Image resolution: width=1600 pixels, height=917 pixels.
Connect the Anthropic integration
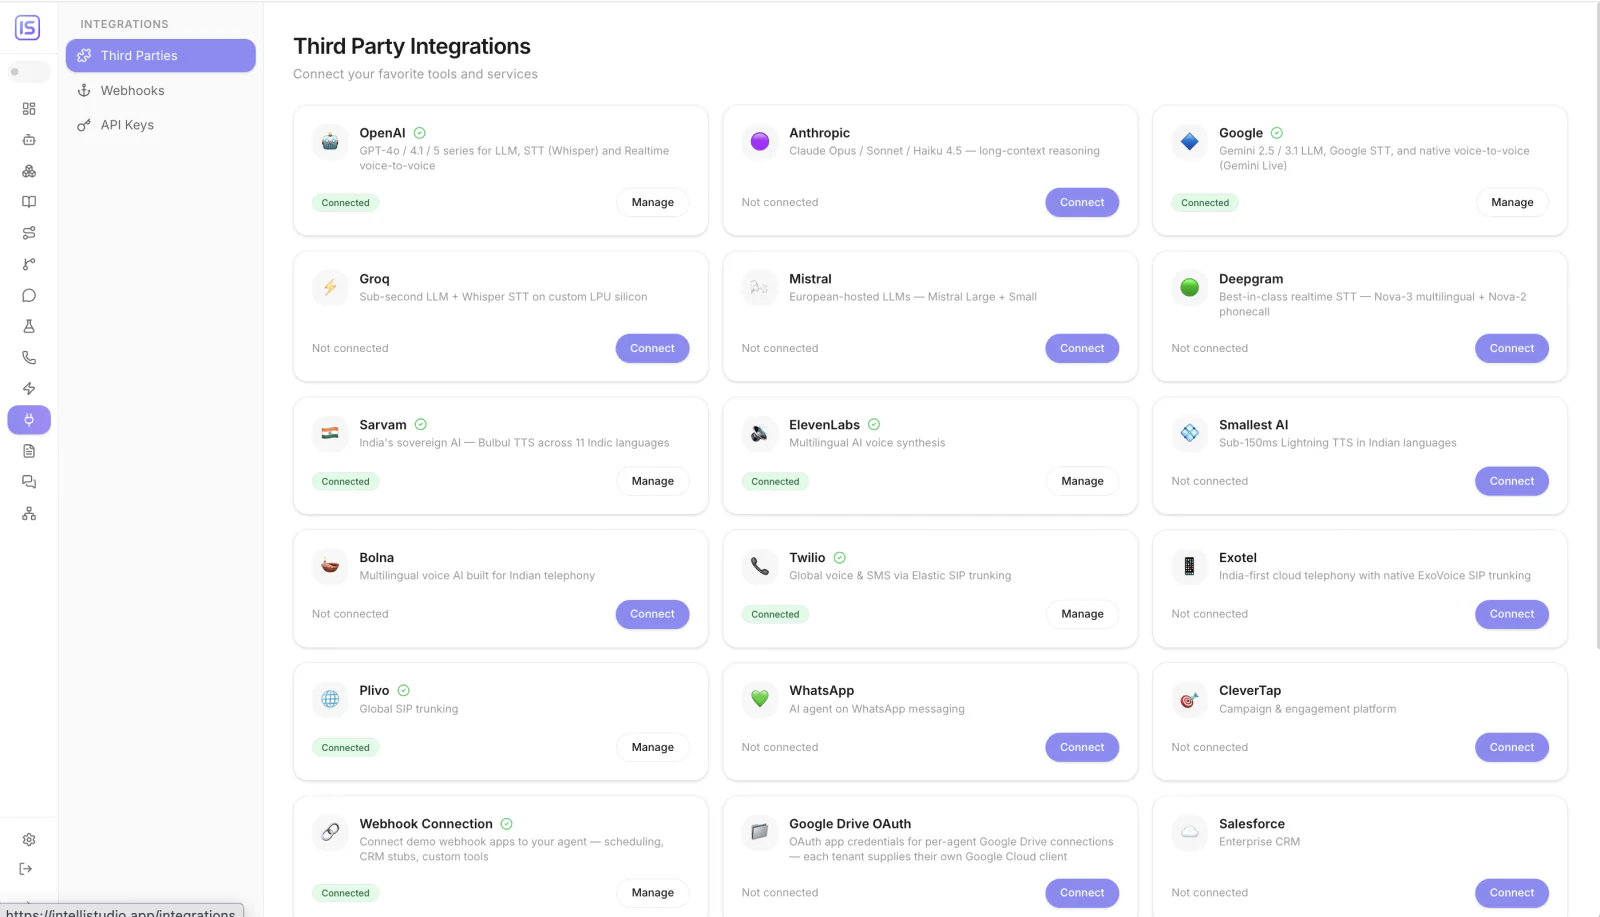(x=1082, y=203)
